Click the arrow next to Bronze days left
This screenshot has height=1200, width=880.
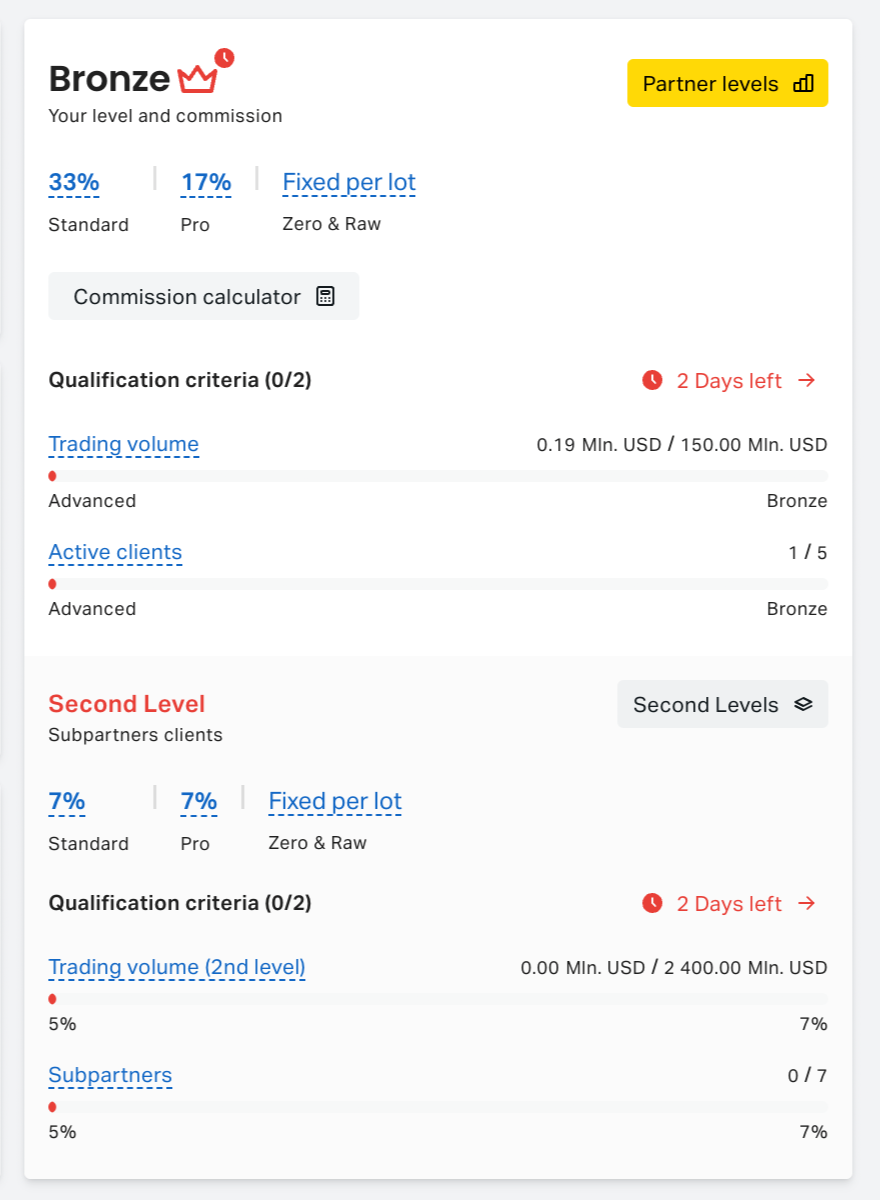coord(807,380)
